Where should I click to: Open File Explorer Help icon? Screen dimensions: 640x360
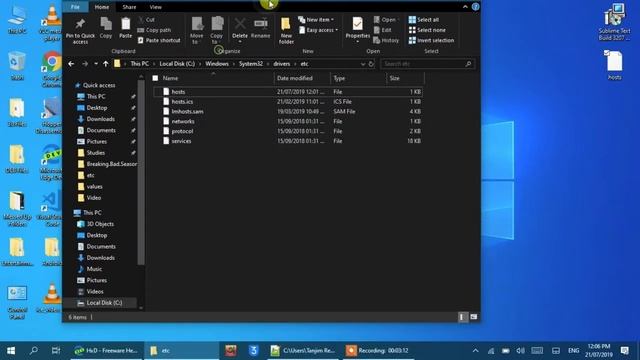(x=475, y=7)
